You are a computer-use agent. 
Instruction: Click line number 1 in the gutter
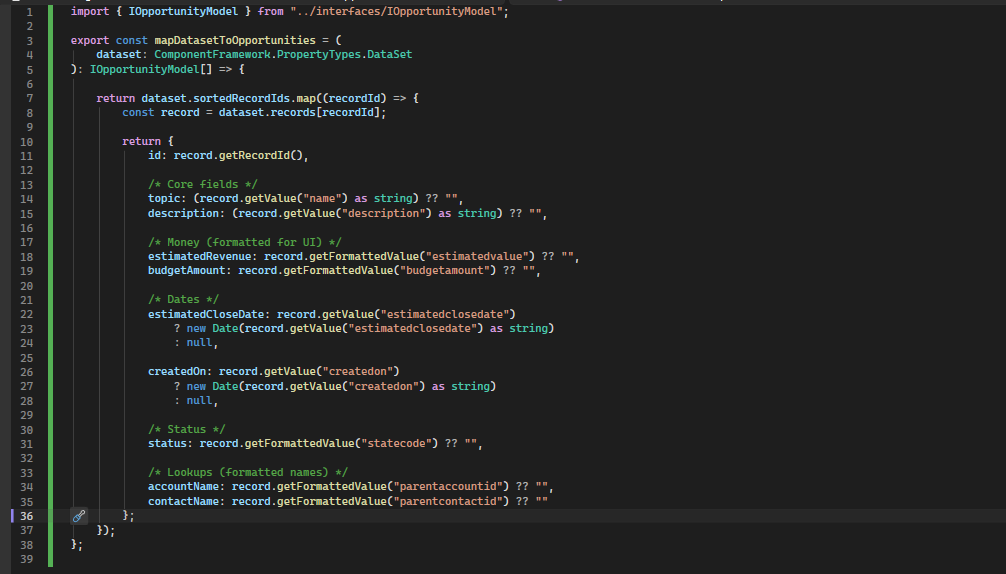coord(30,12)
